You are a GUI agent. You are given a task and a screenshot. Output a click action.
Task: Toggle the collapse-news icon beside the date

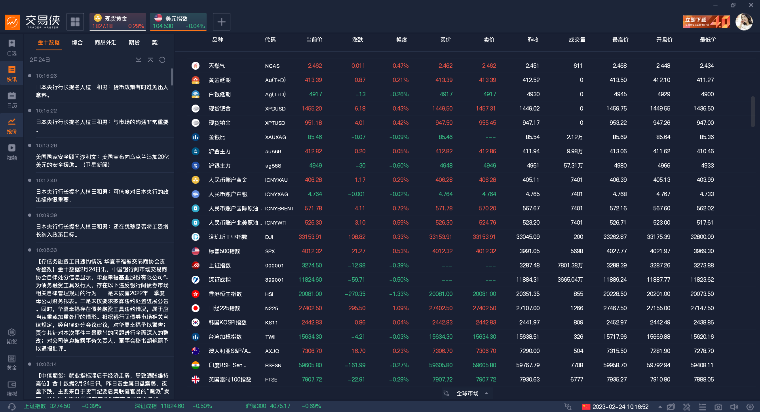click(x=139, y=60)
